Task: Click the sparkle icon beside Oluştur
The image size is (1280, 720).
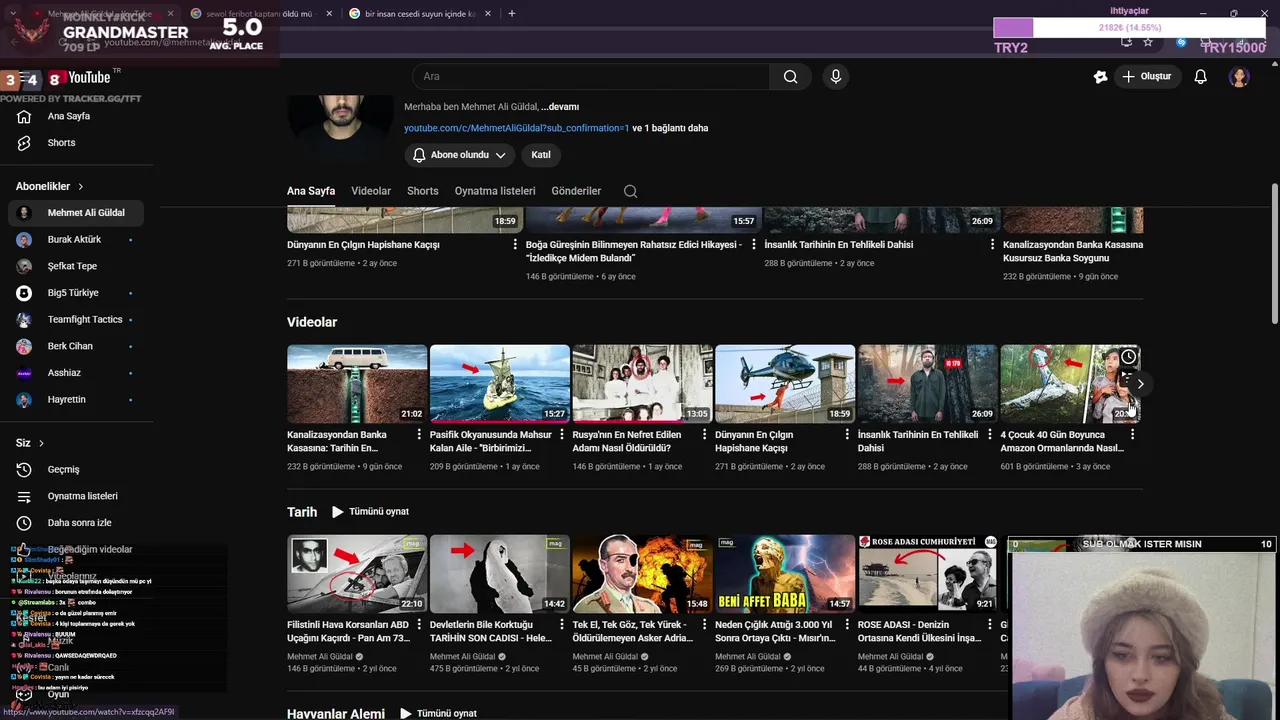Action: [1100, 76]
